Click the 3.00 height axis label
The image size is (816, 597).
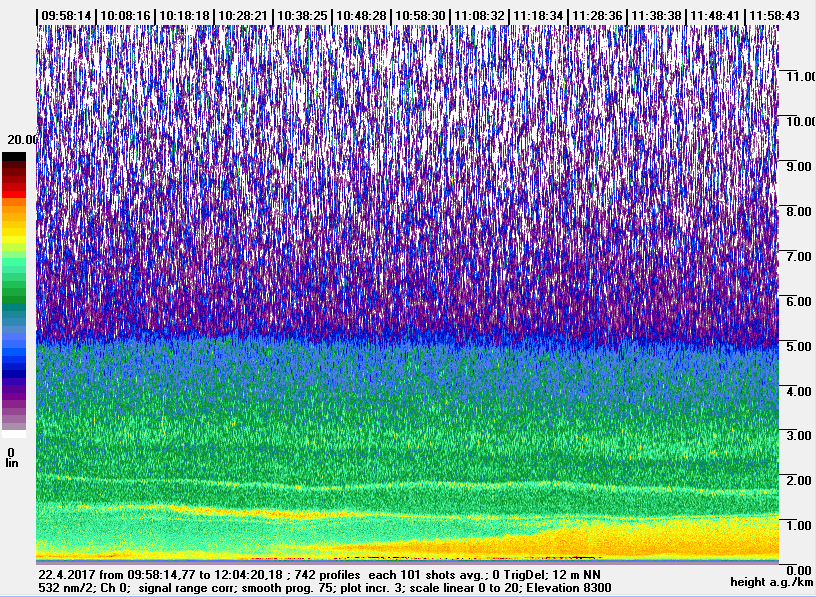(x=797, y=435)
